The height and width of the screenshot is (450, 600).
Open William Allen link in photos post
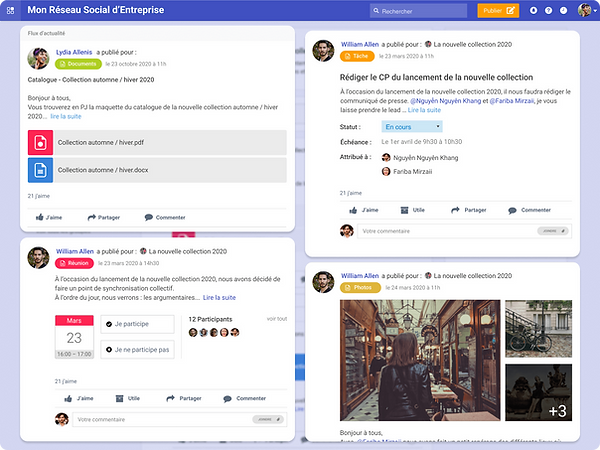(x=360, y=276)
